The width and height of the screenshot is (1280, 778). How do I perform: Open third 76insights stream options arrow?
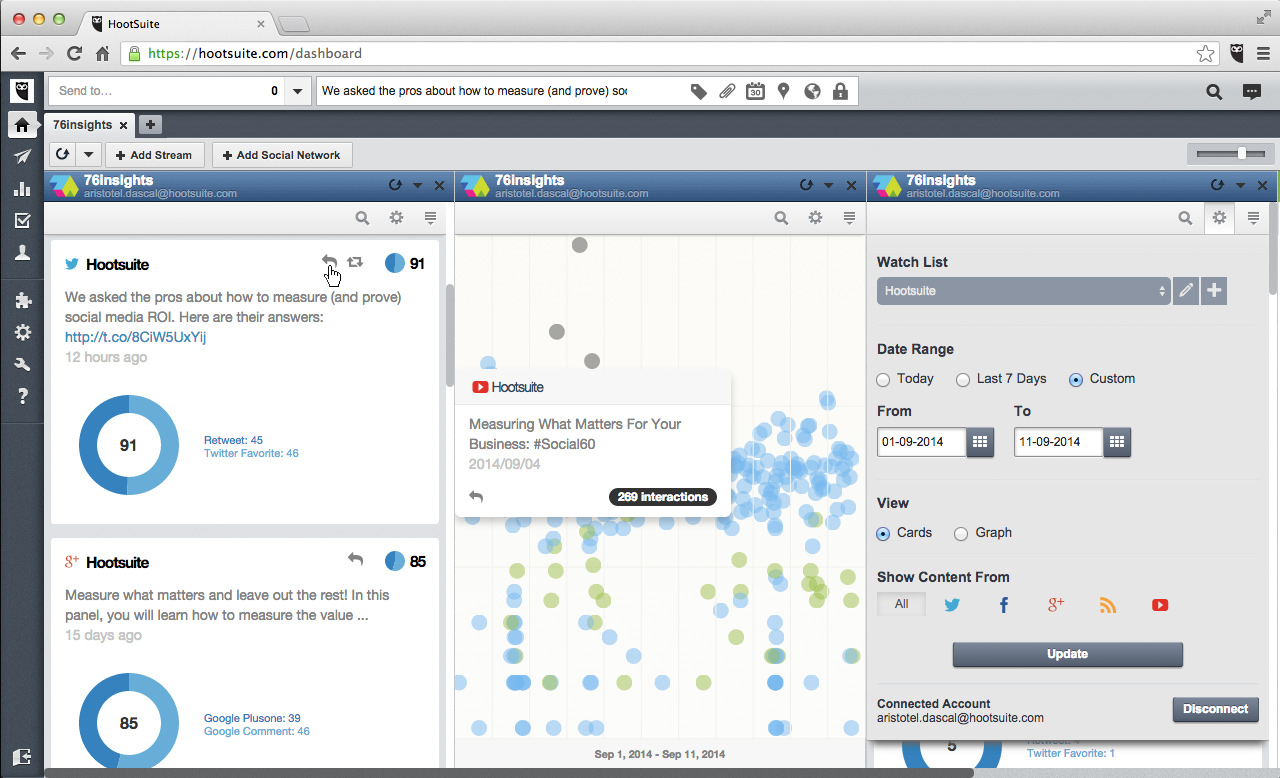pos(1241,185)
